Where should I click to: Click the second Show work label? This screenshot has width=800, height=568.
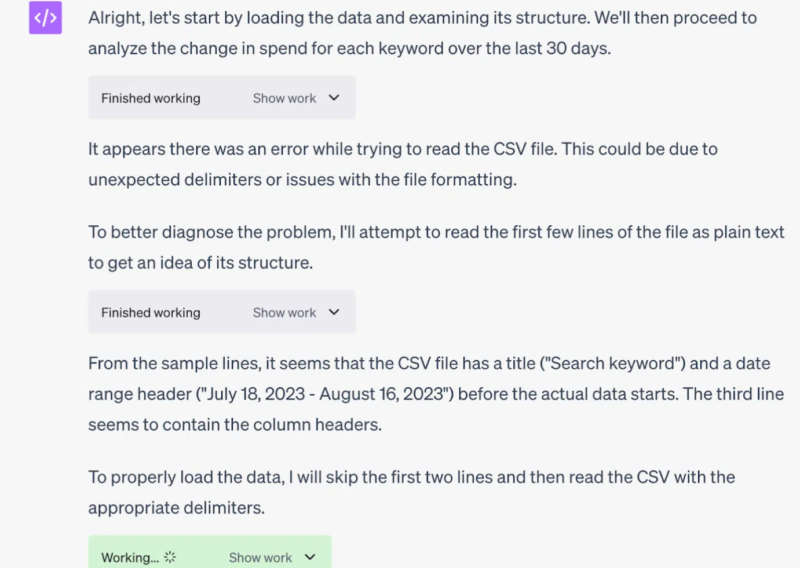[x=284, y=312]
